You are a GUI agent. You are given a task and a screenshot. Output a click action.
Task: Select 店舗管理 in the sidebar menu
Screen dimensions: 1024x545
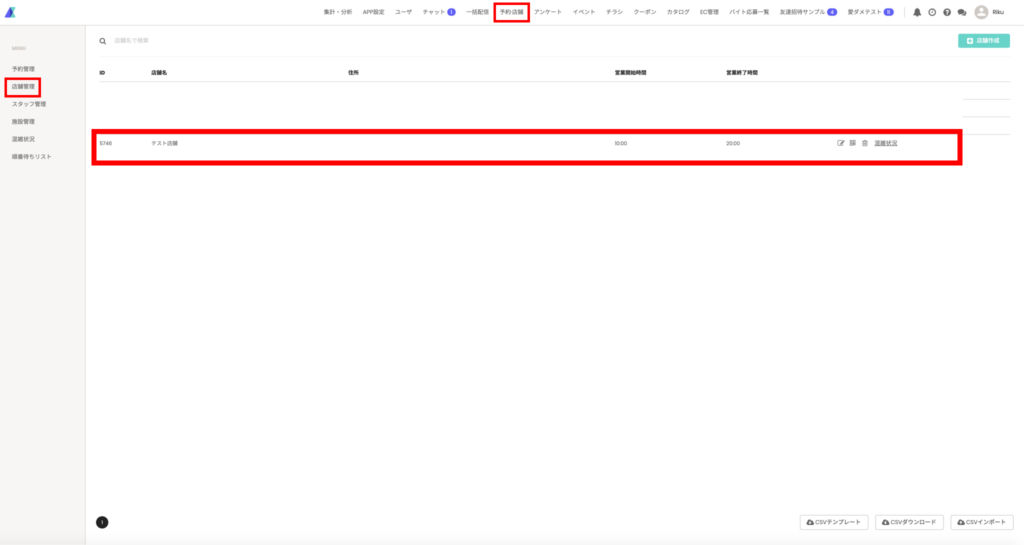[x=23, y=86]
